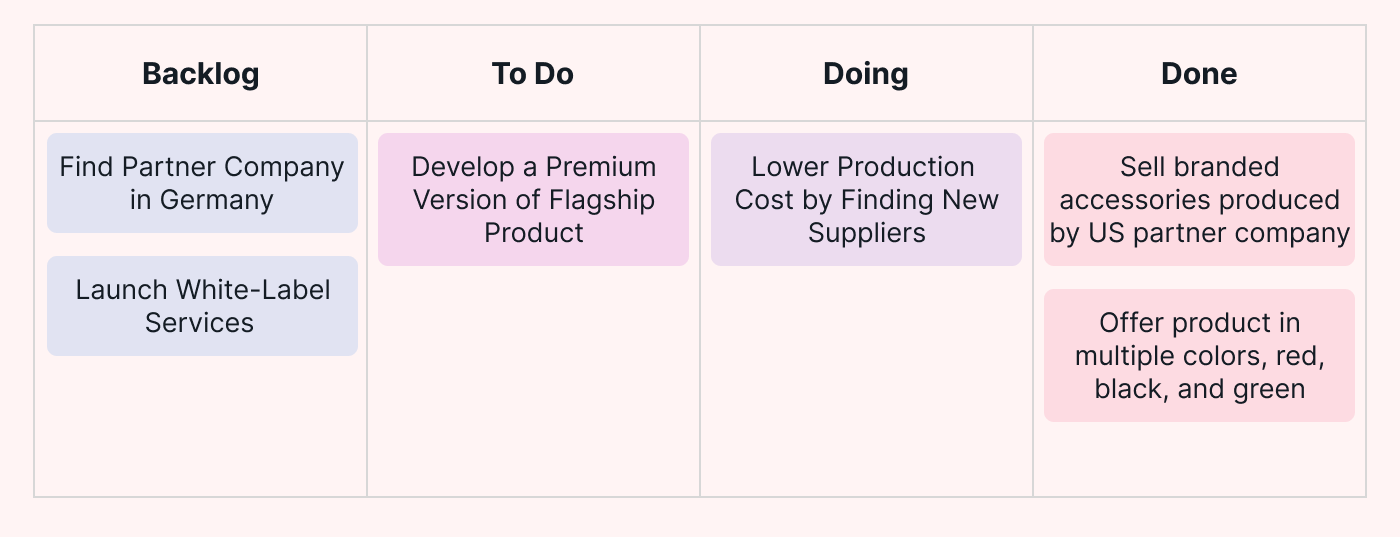Viewport: 1400px width, 537px height.
Task: Click the Doing column header
Action: (865, 74)
